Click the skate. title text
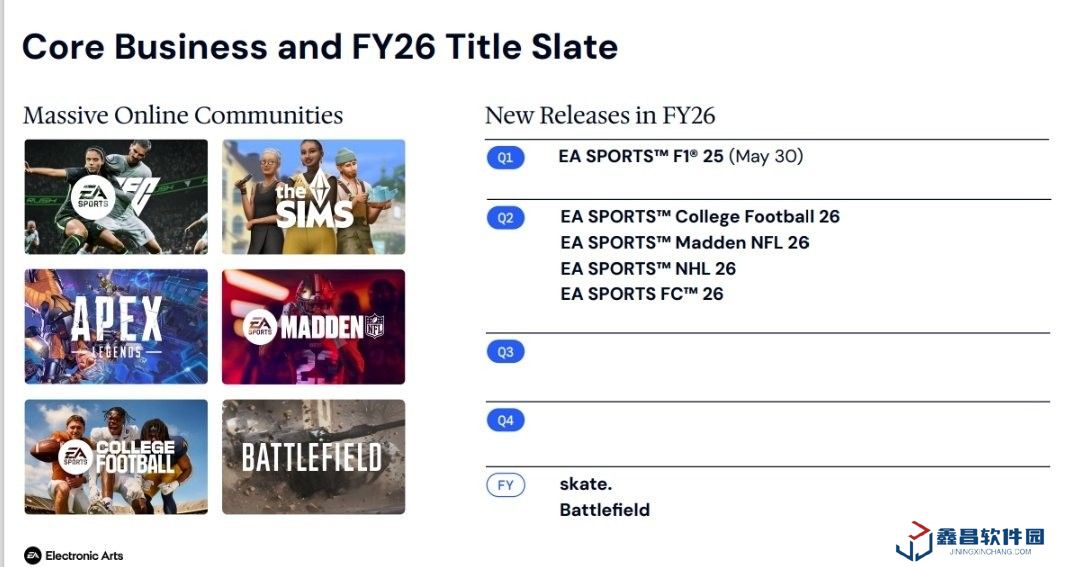The width and height of the screenshot is (1070, 567). coord(585,484)
